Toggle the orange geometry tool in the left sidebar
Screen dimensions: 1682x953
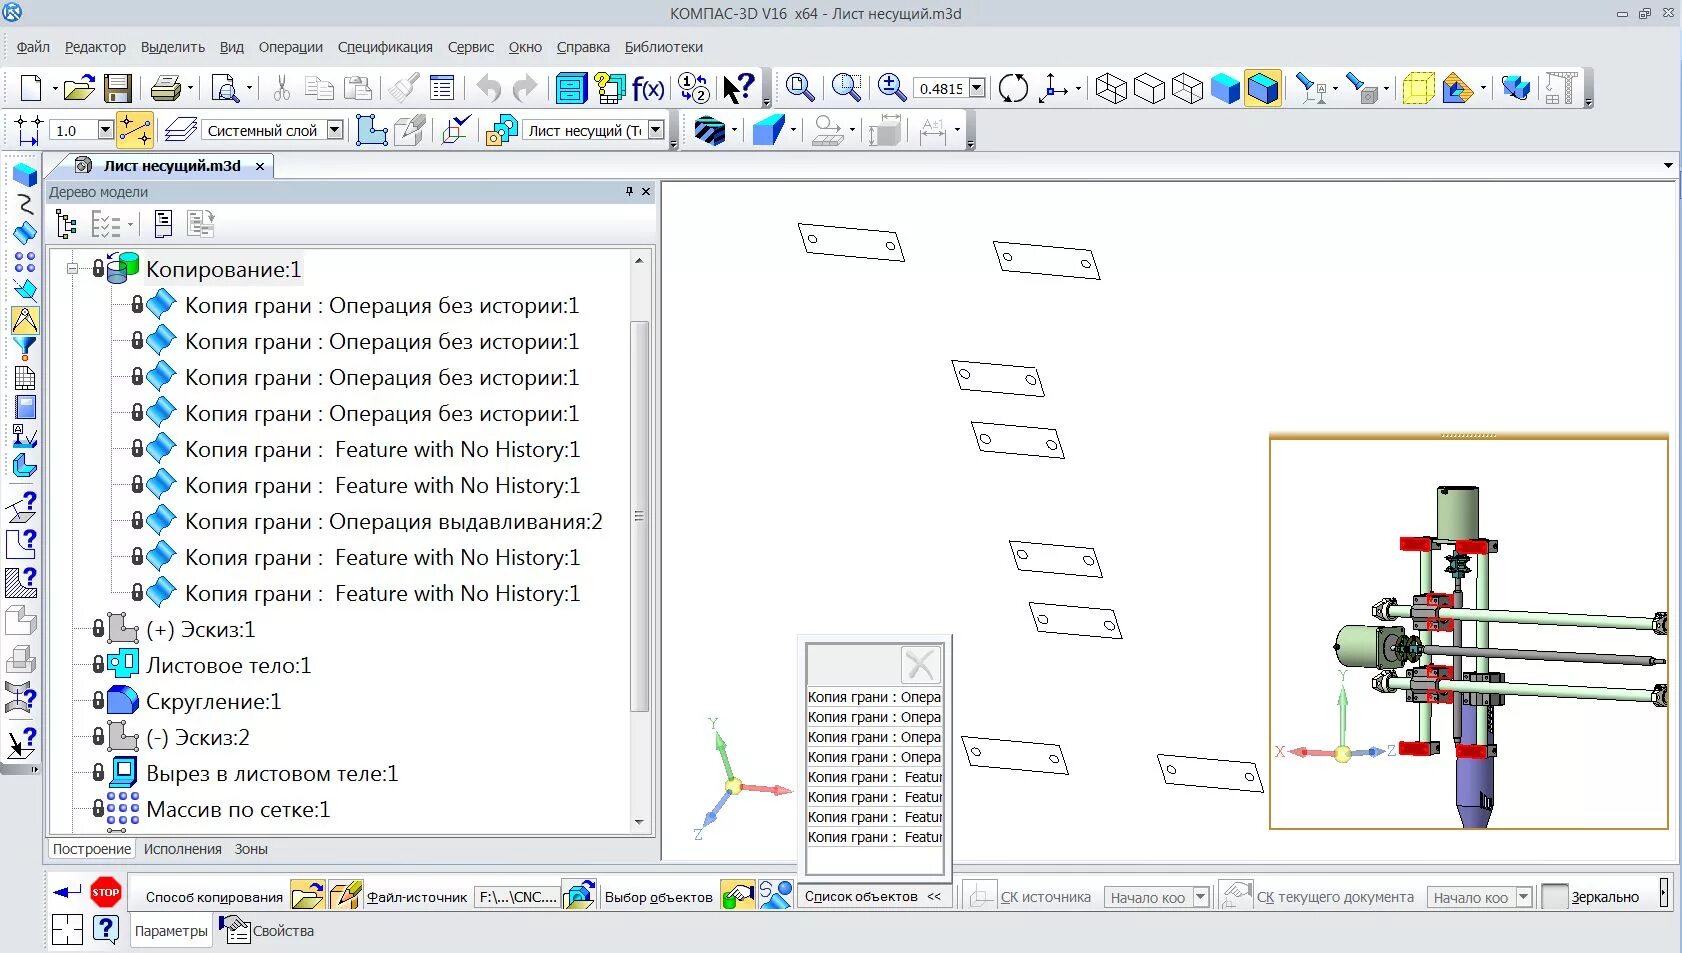point(24,320)
